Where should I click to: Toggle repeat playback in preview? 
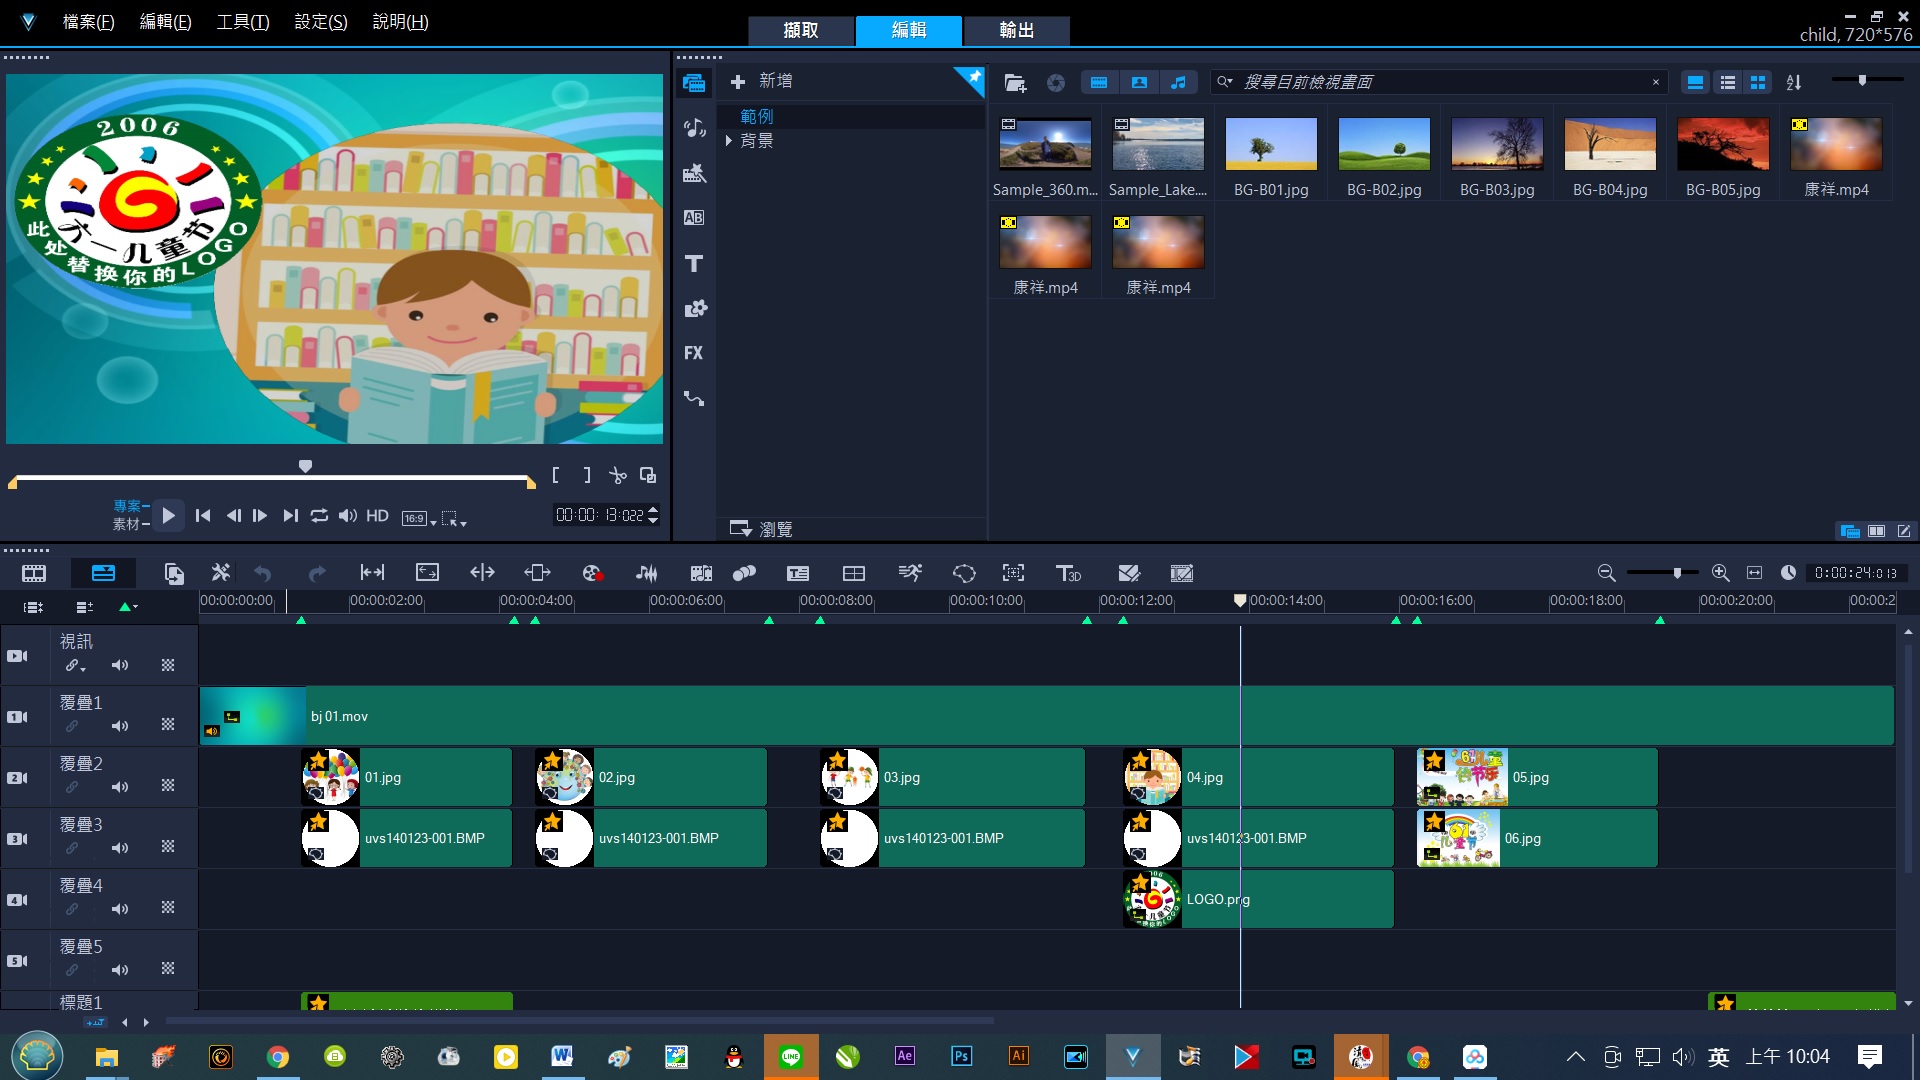pos(319,515)
